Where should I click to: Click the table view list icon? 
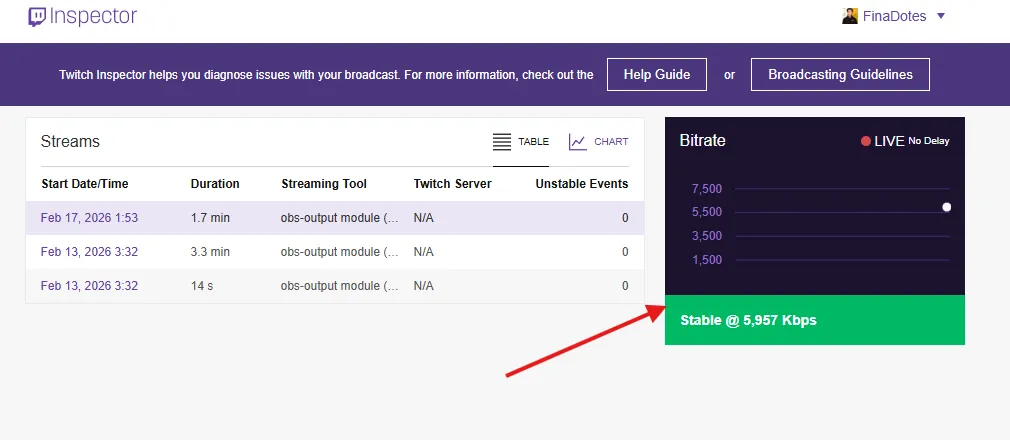coord(502,142)
